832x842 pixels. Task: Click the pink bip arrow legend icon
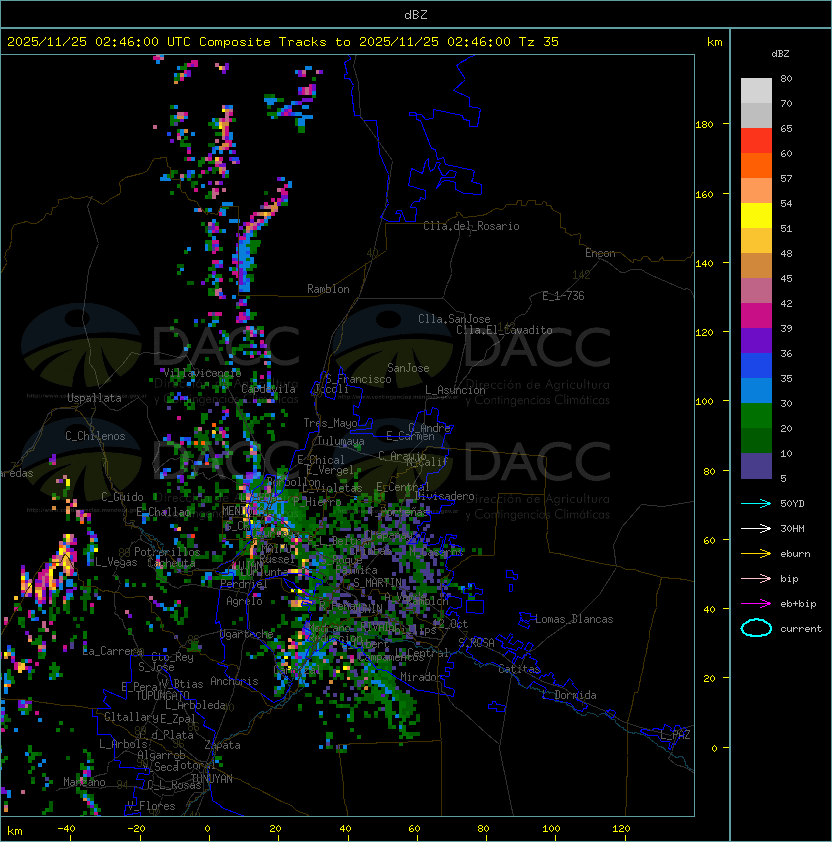point(756,578)
